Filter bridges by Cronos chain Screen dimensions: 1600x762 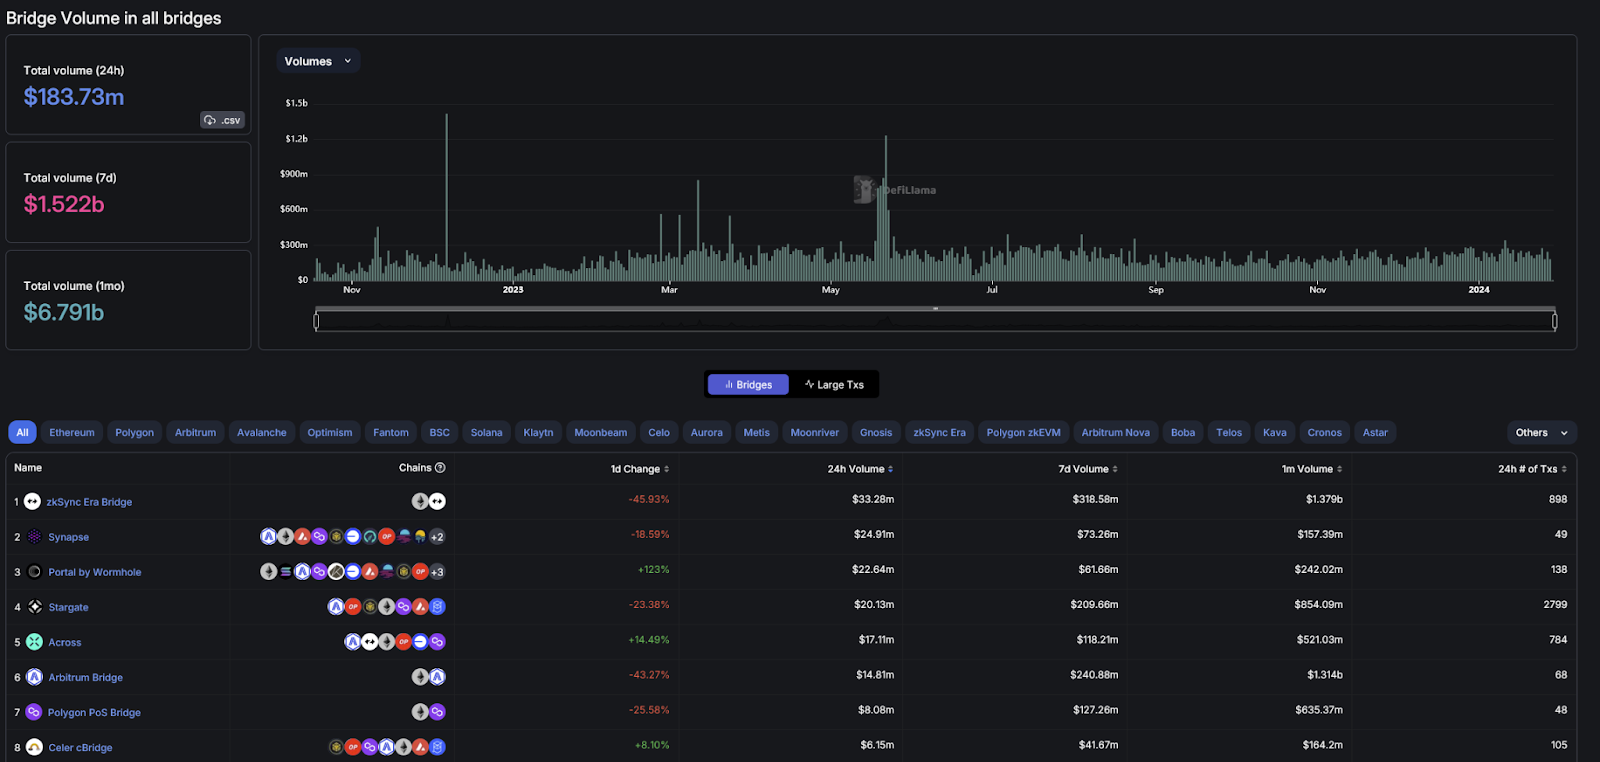click(1325, 433)
